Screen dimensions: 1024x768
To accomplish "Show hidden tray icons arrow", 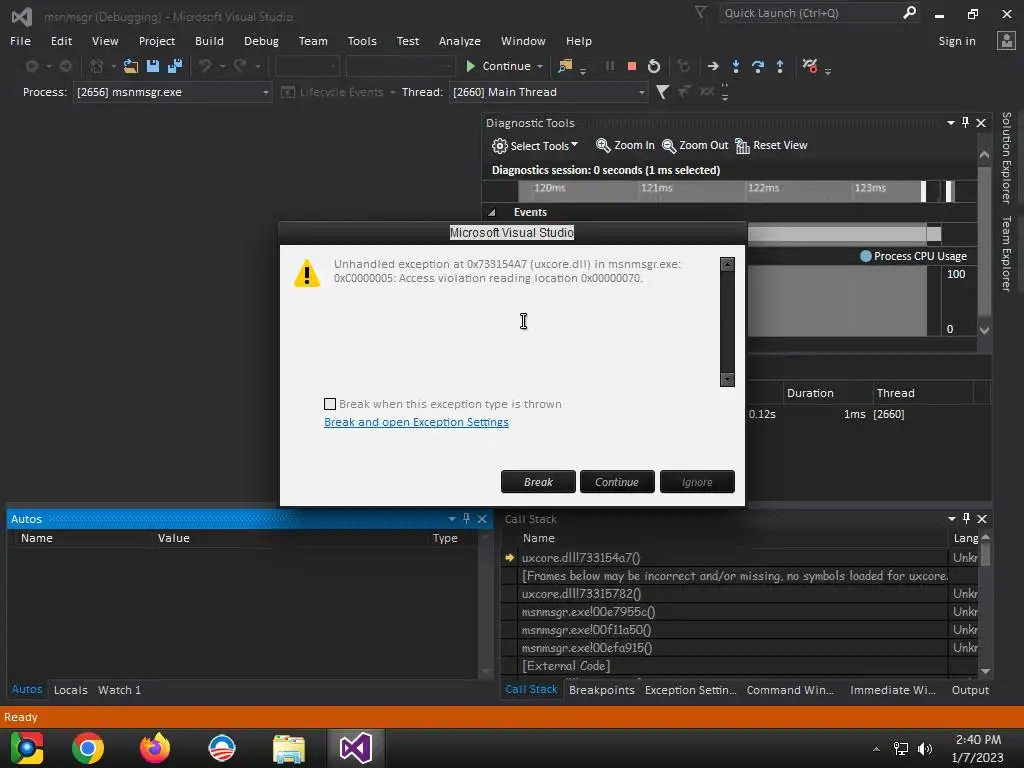I will [876, 749].
